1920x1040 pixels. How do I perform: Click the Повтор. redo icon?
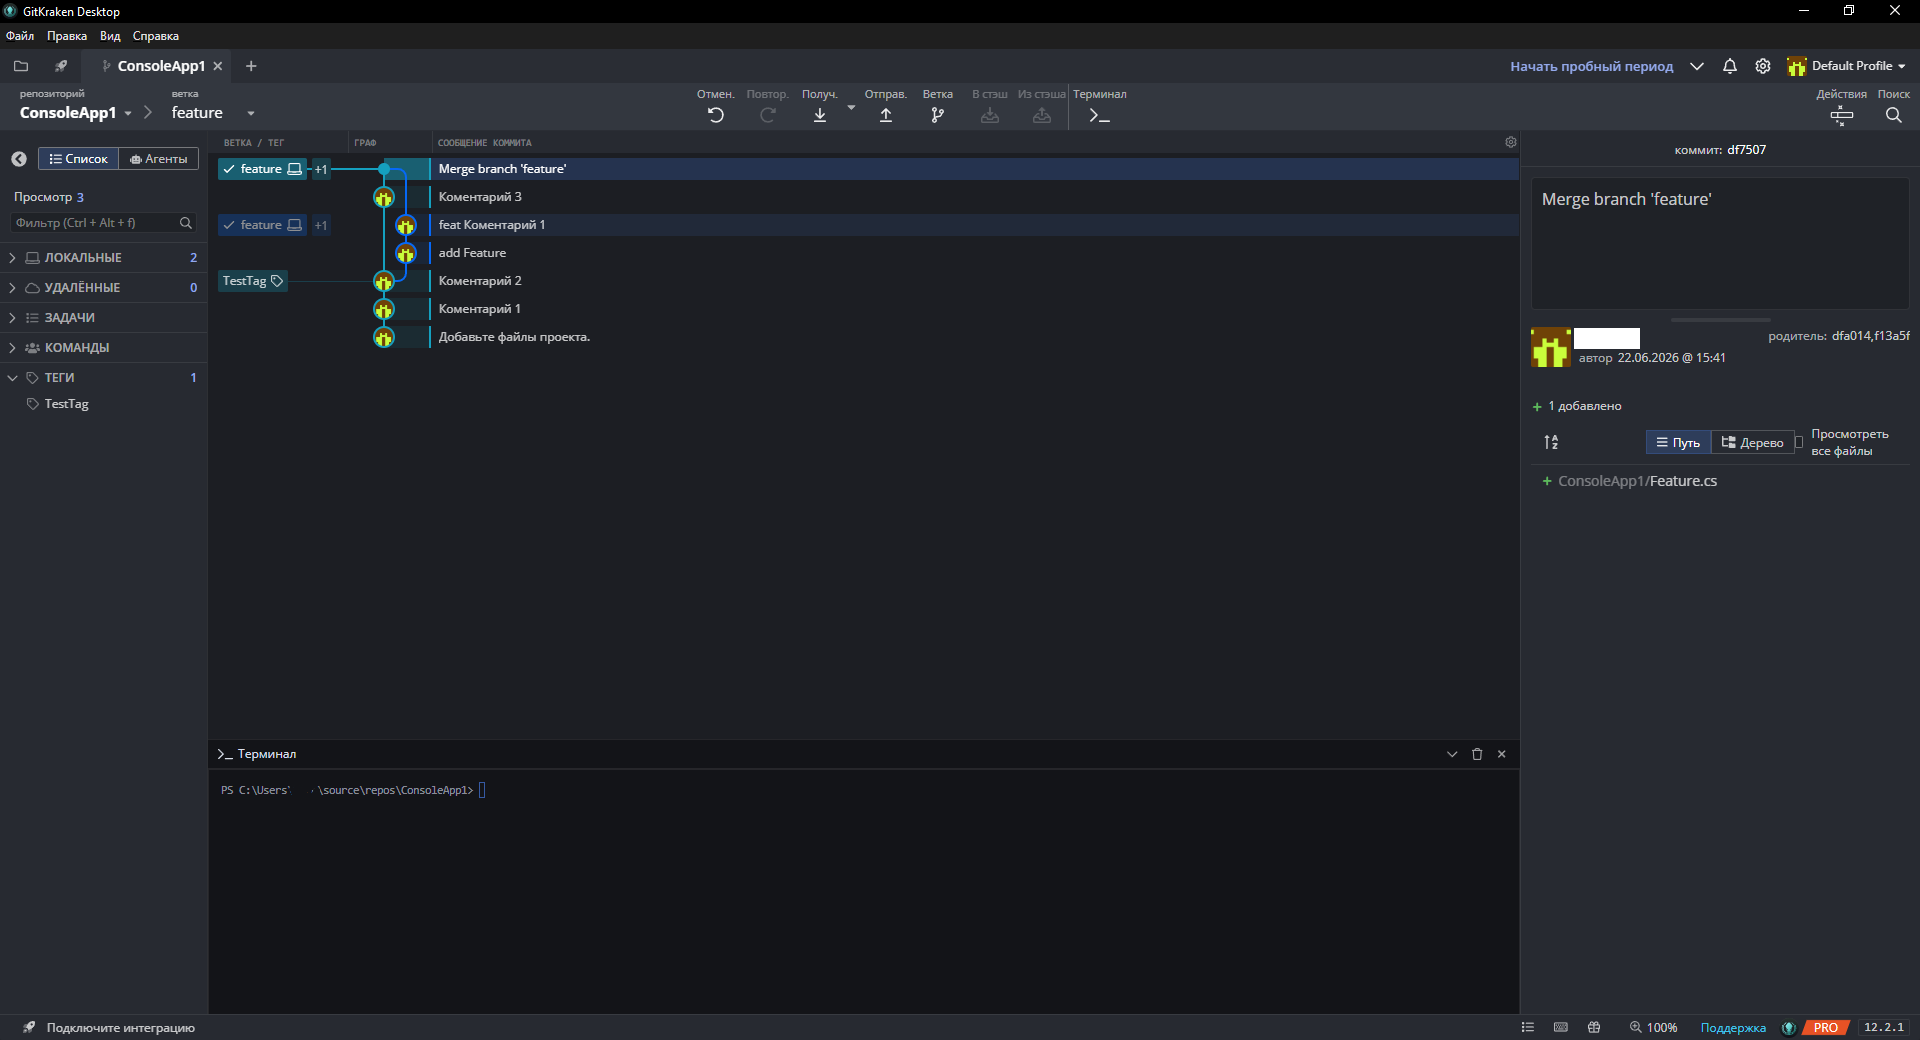(x=768, y=115)
